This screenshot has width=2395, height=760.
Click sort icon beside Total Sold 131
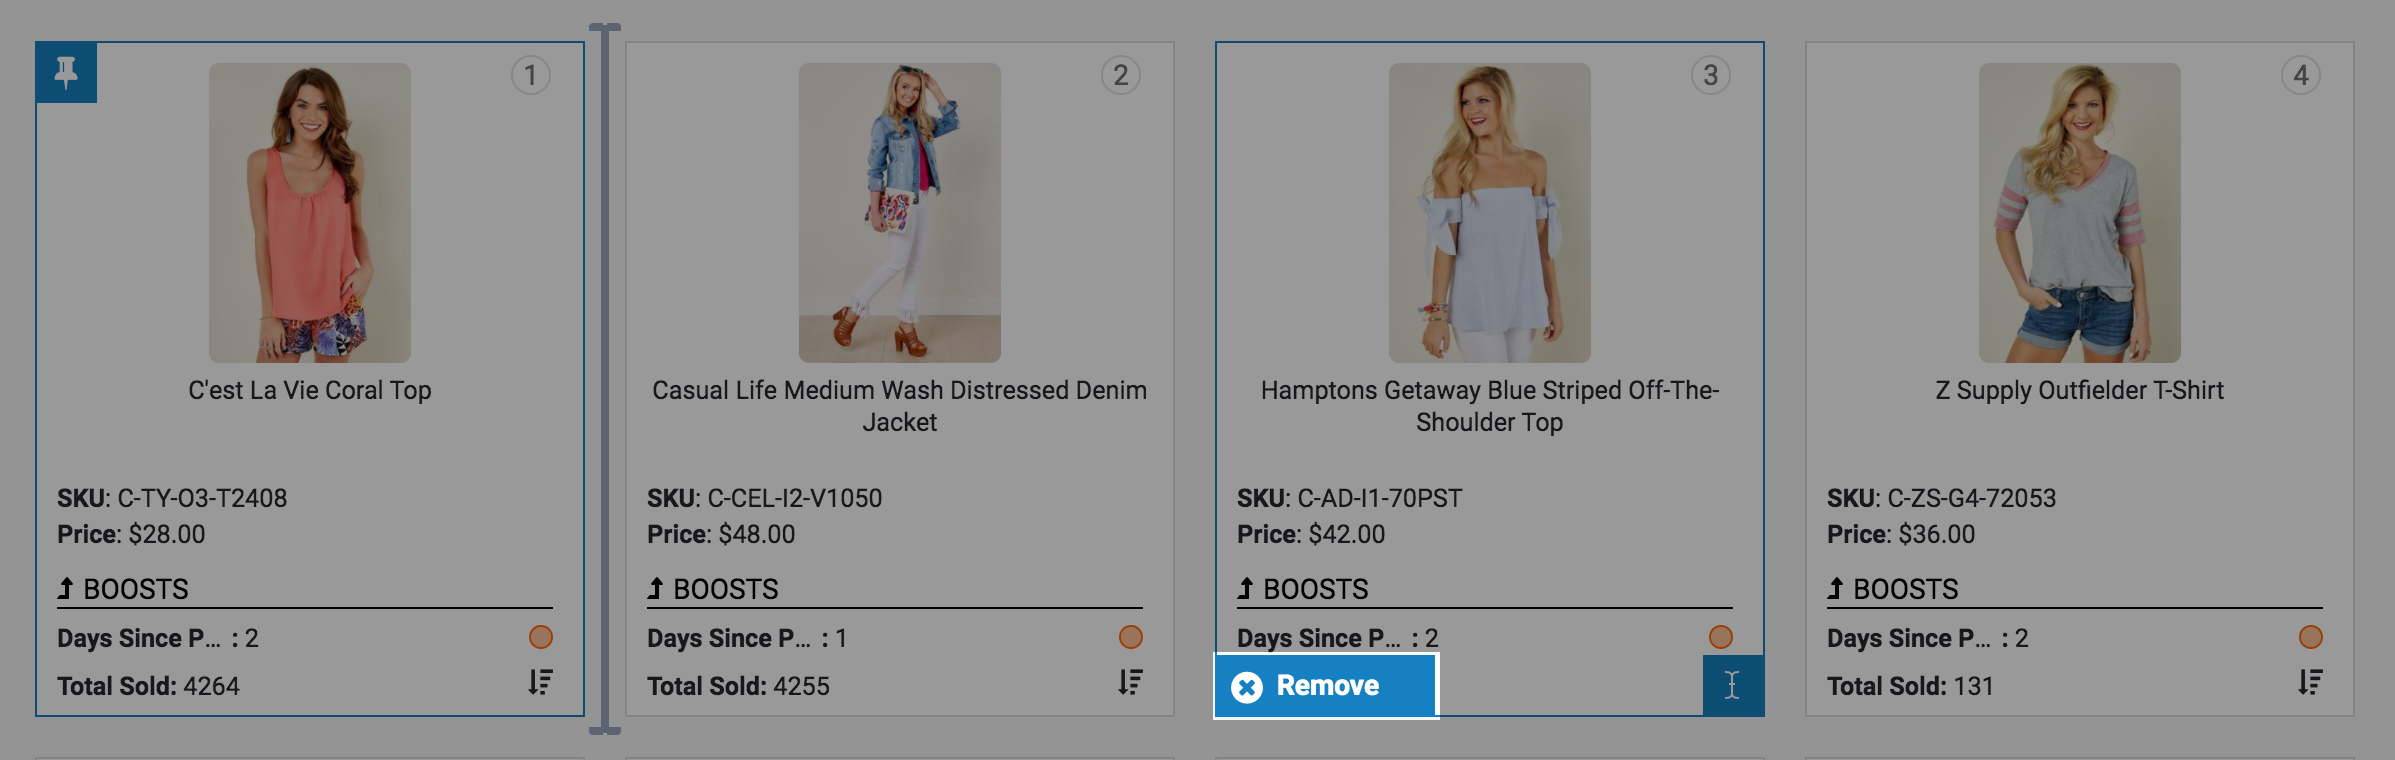(x=2310, y=683)
